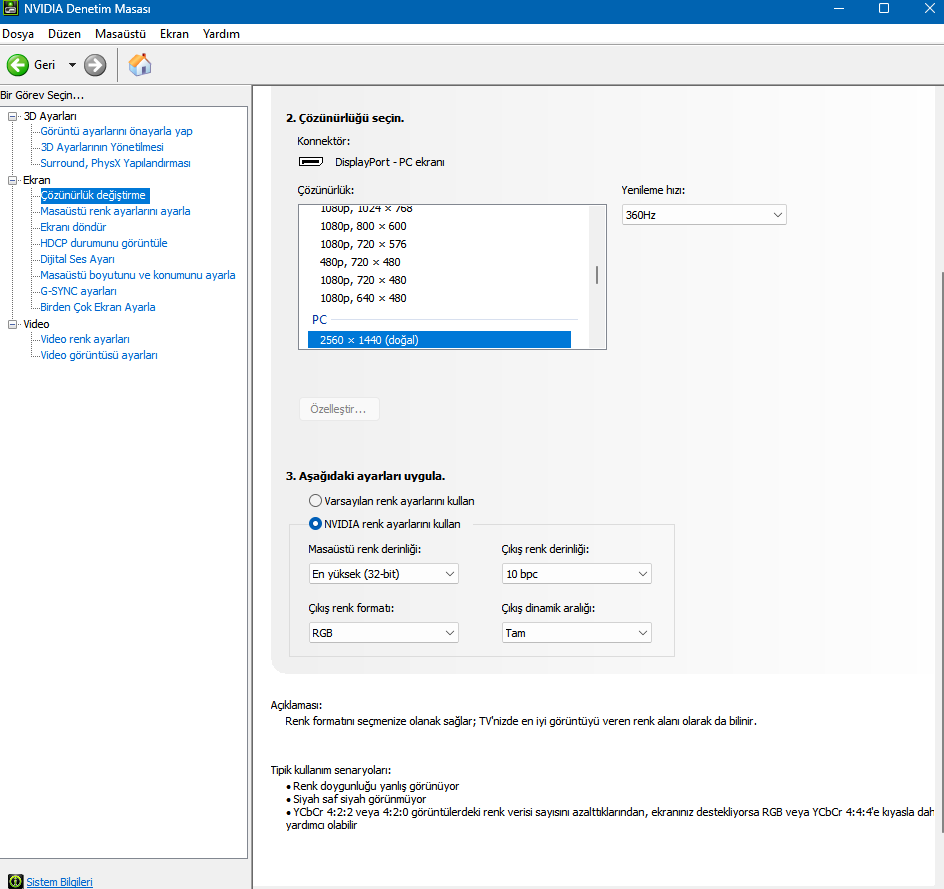Open Çıkış renk formatı RGB dropdown

pyautogui.click(x=384, y=633)
